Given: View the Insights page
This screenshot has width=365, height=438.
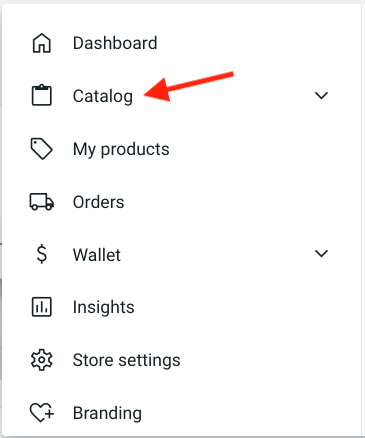Looking at the screenshot, I should click(103, 308).
